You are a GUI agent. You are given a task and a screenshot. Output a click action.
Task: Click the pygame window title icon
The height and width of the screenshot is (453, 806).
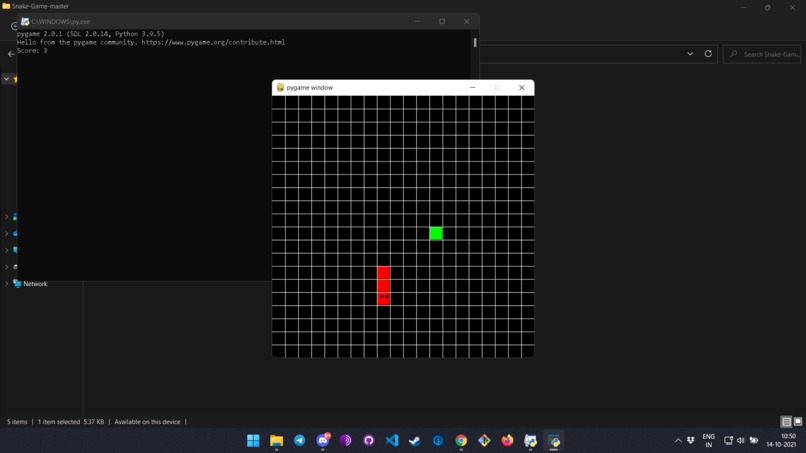(x=280, y=87)
